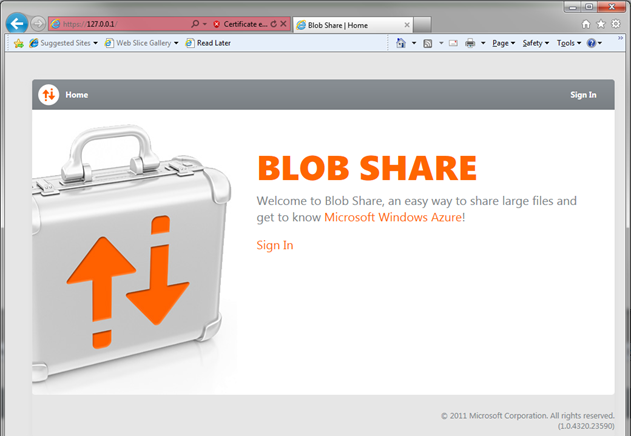
Task: Click the browser Home icon at top right
Action: click(x=586, y=24)
